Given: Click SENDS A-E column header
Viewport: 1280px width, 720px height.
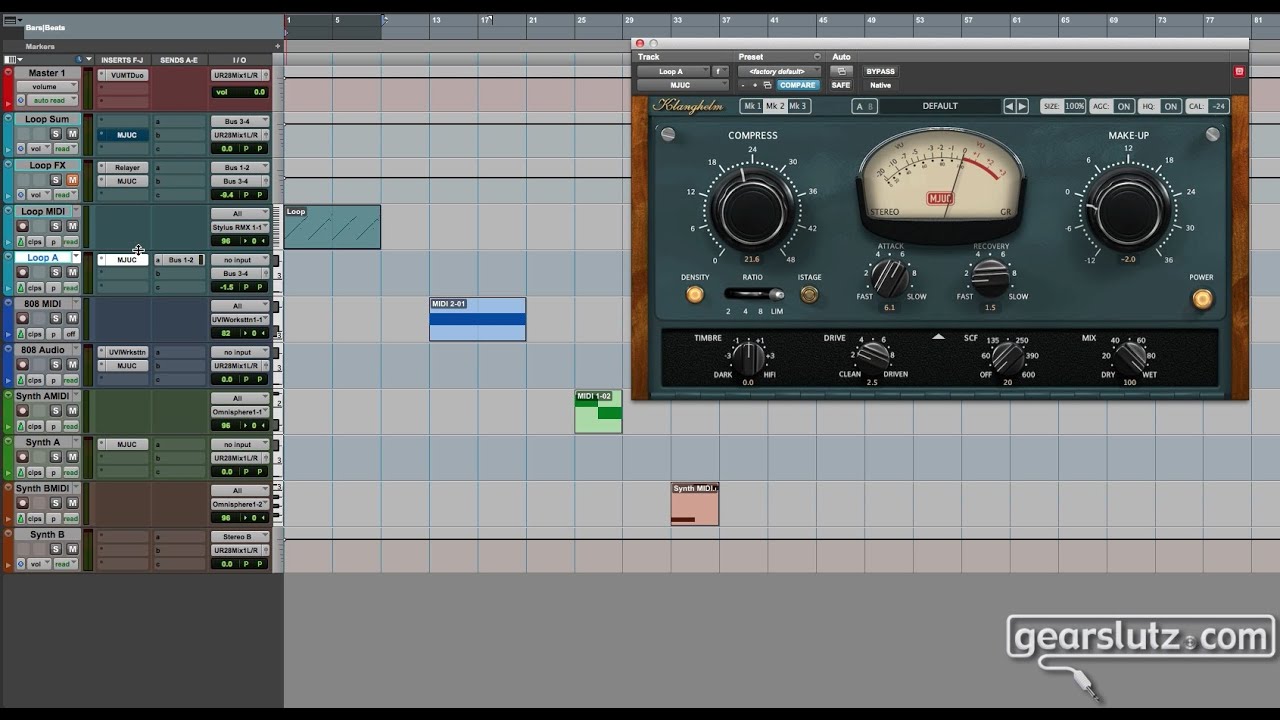Looking at the screenshot, I should coord(179,60).
